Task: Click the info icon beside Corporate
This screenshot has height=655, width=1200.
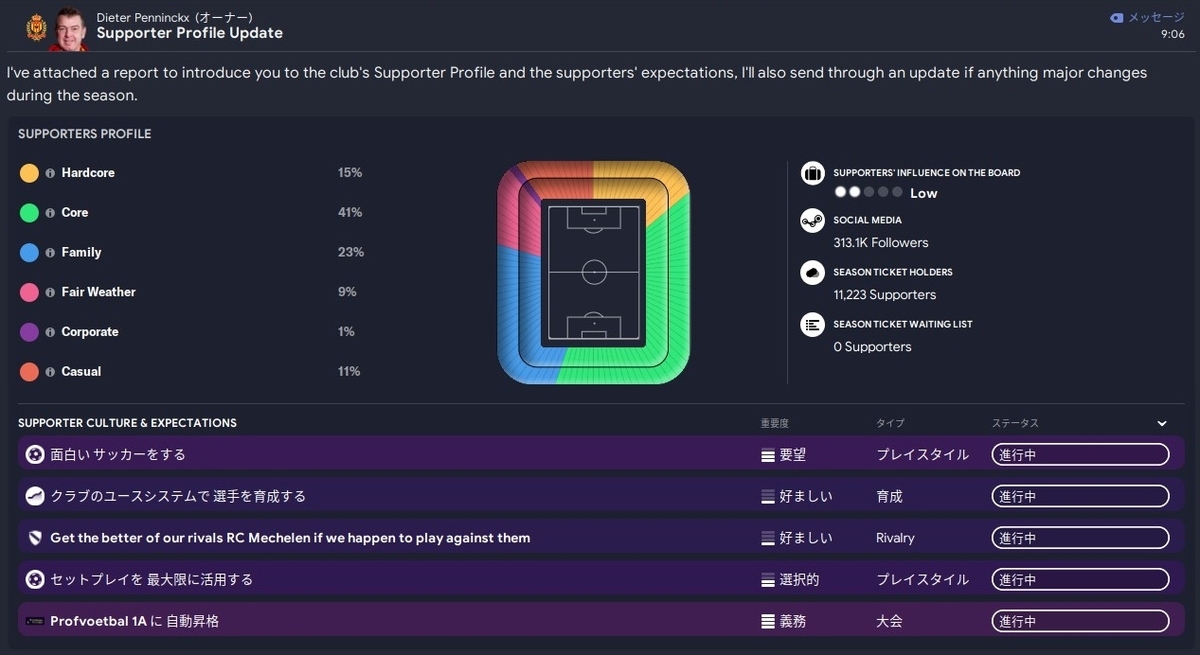Action: [x=50, y=332]
